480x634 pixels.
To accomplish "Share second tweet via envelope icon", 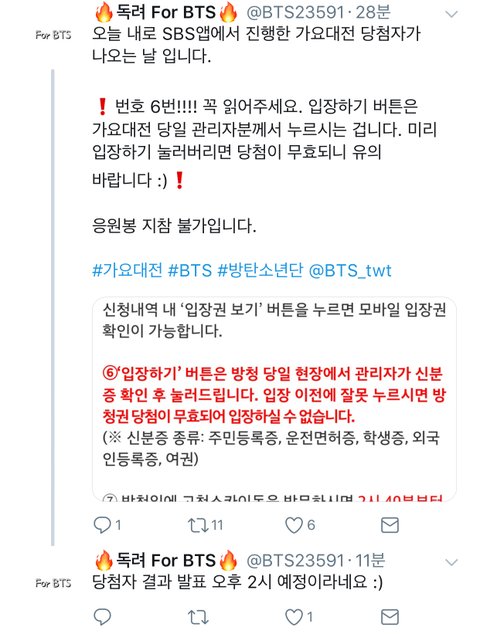I will point(390,617).
